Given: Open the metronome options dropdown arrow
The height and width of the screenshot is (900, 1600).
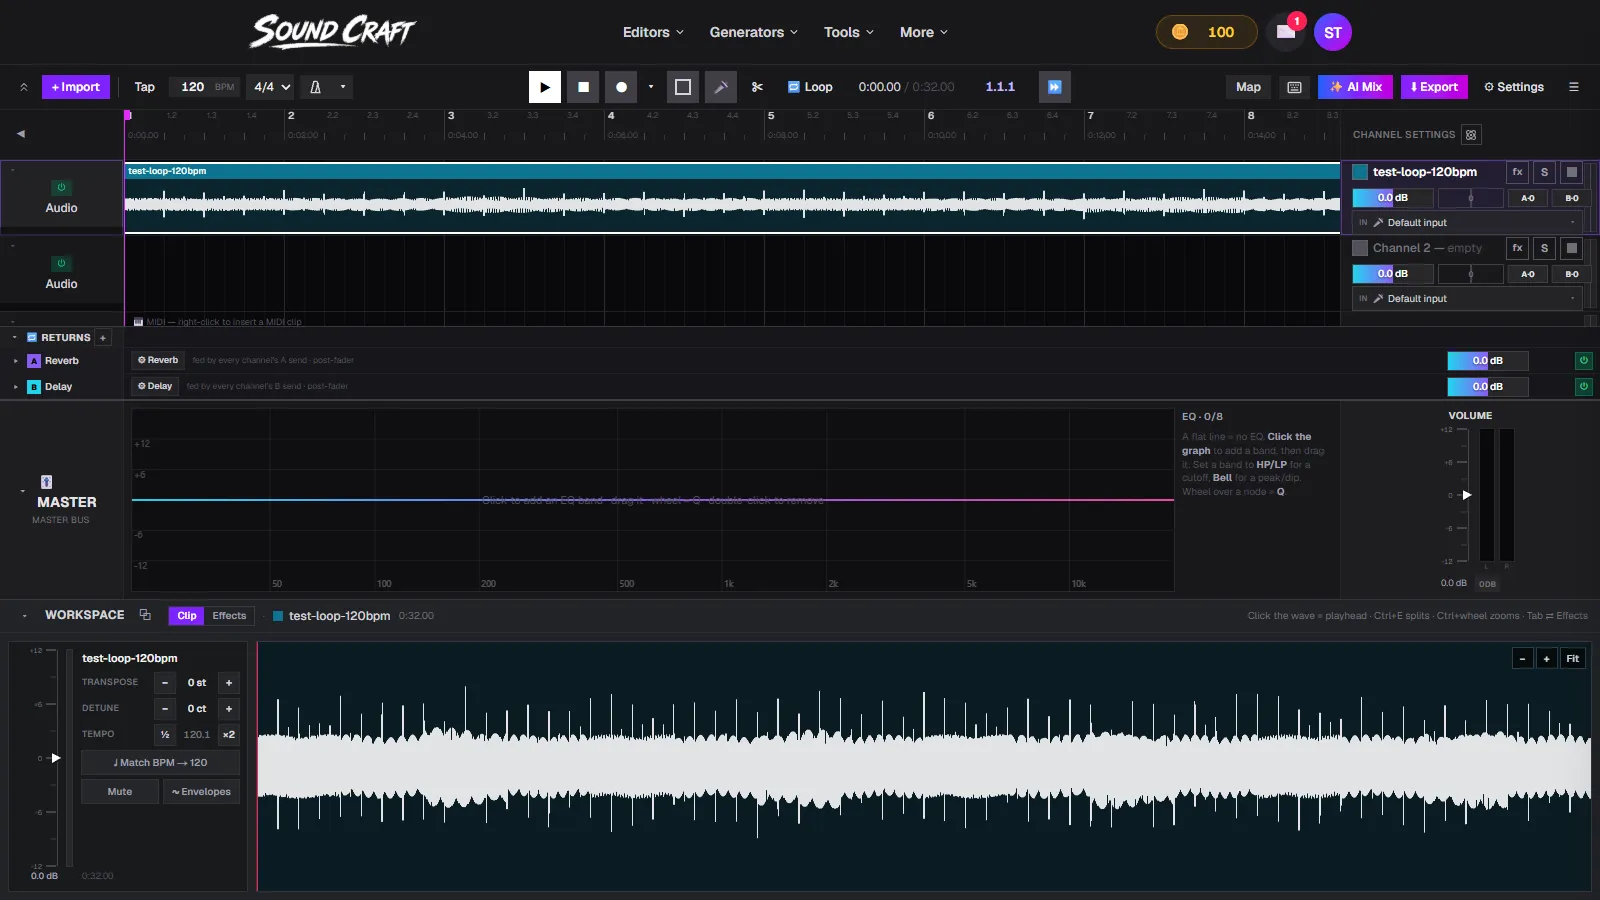Looking at the screenshot, I should point(343,87).
